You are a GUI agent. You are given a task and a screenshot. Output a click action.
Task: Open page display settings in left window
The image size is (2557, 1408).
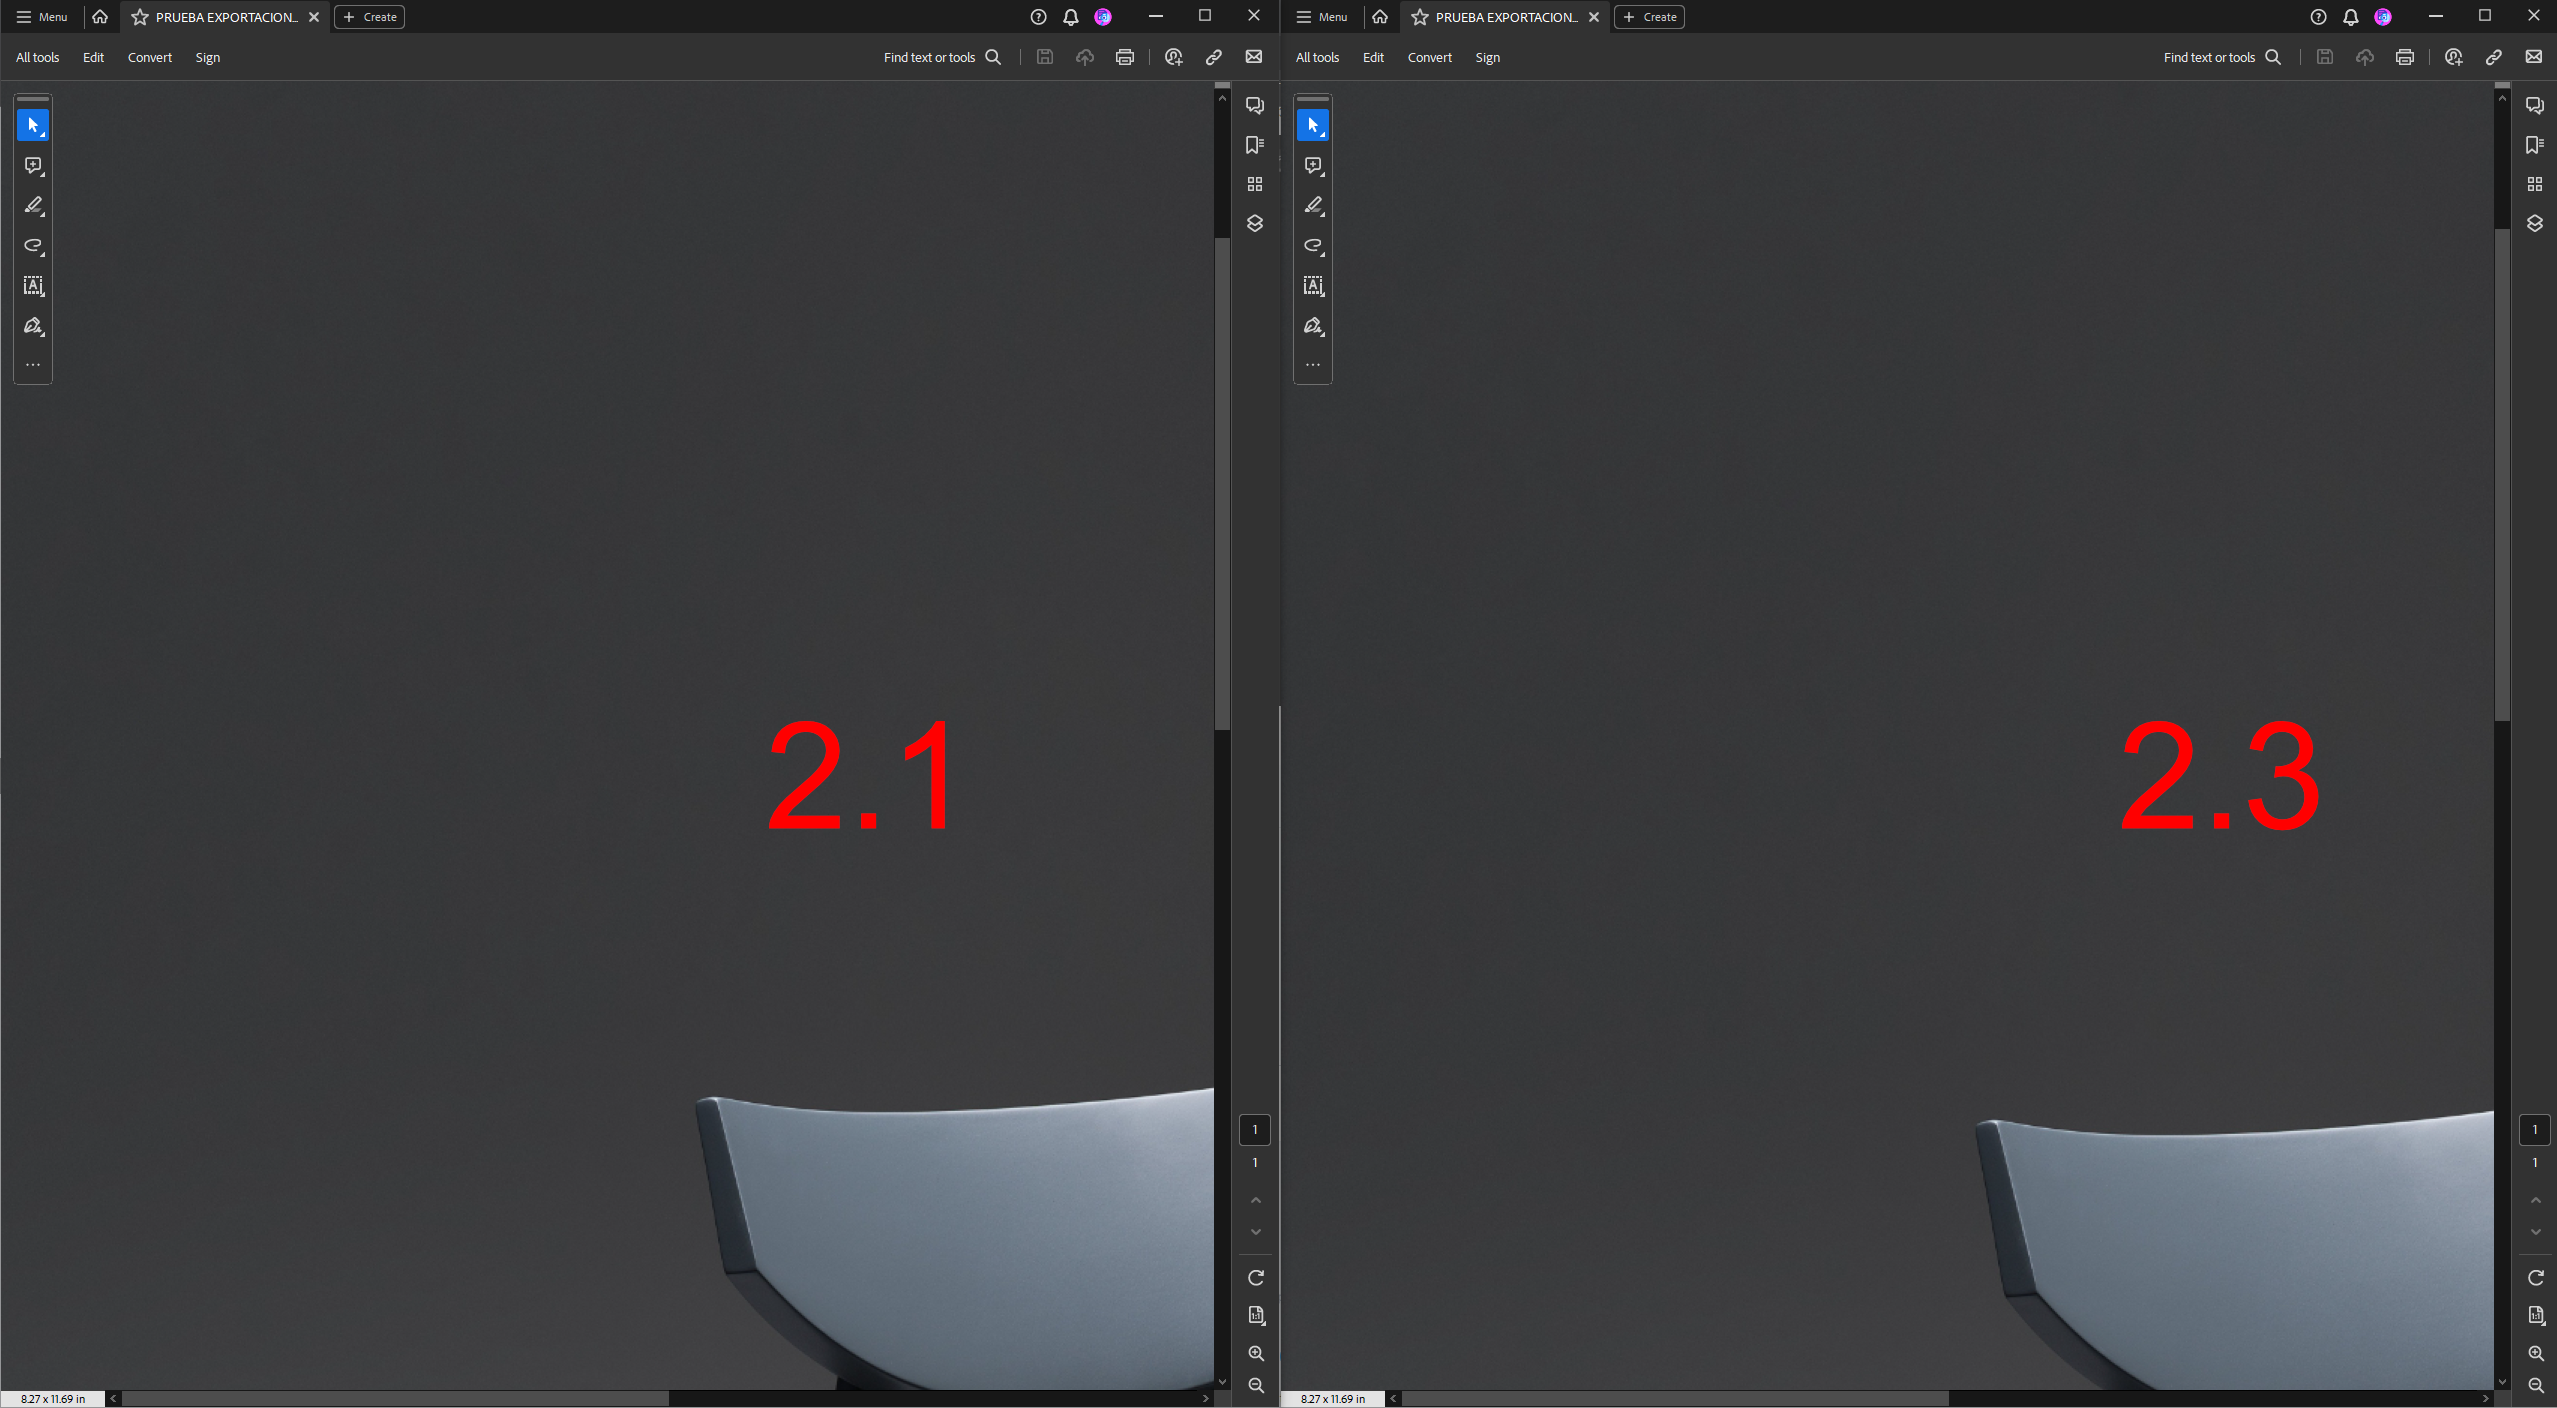[x=1256, y=1315]
